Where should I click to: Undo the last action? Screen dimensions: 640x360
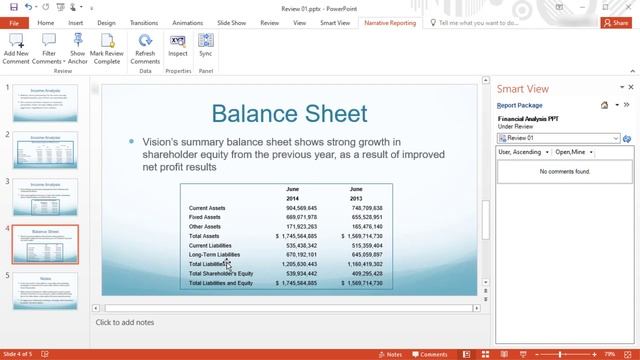[x=28, y=7]
